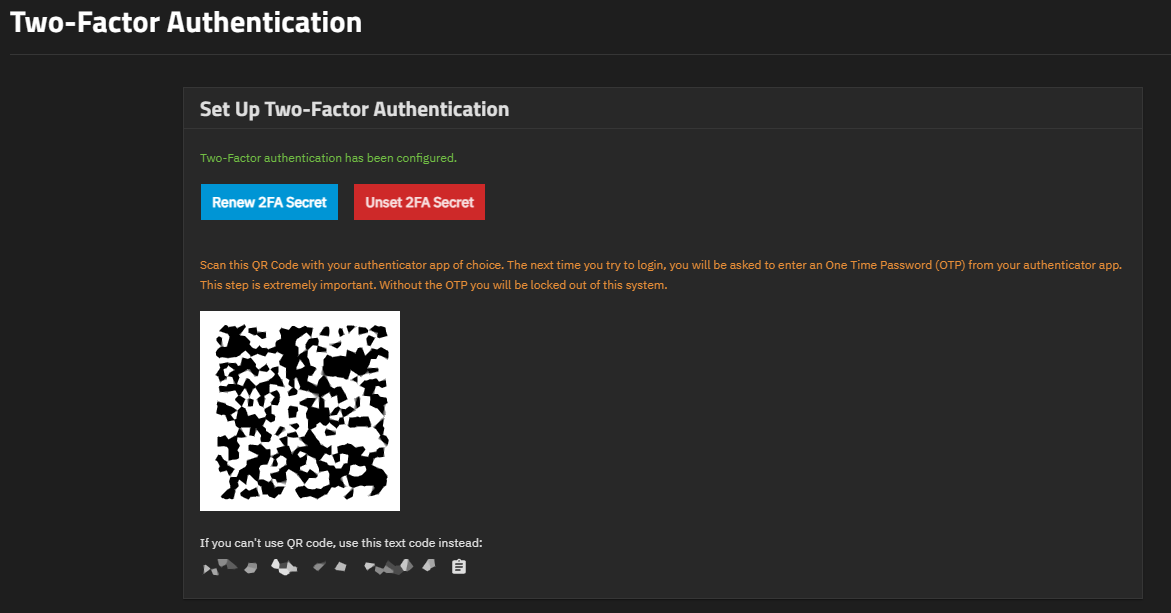Click the blurred text code value
The height and width of the screenshot is (613, 1171).
click(x=319, y=567)
